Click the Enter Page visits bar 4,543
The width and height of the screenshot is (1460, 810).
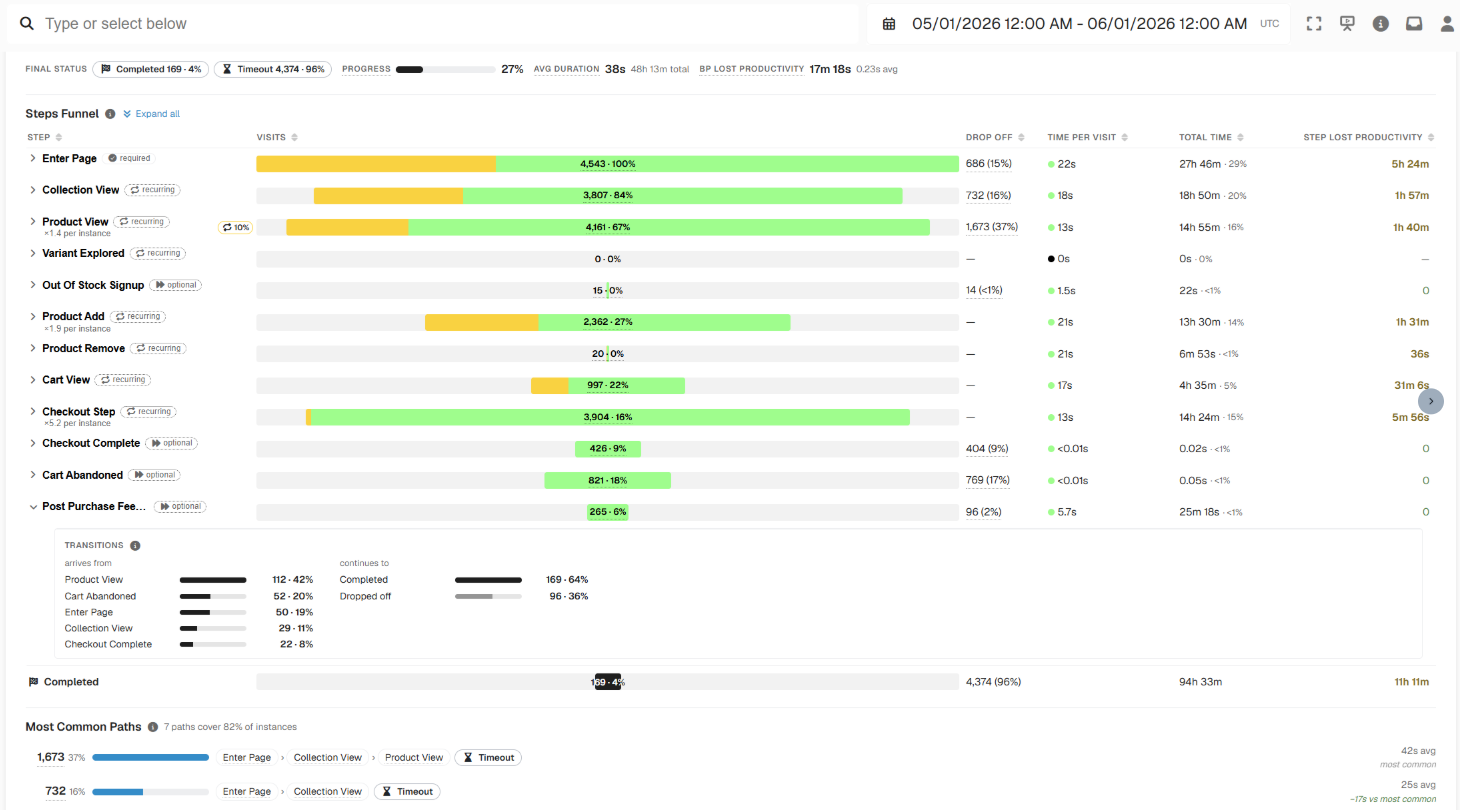pos(608,164)
